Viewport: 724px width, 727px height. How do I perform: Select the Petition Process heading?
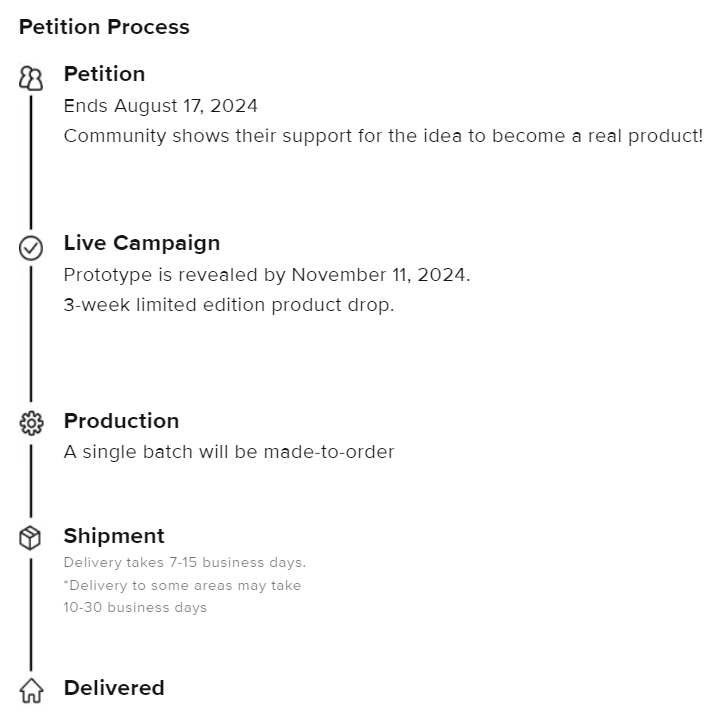click(104, 27)
